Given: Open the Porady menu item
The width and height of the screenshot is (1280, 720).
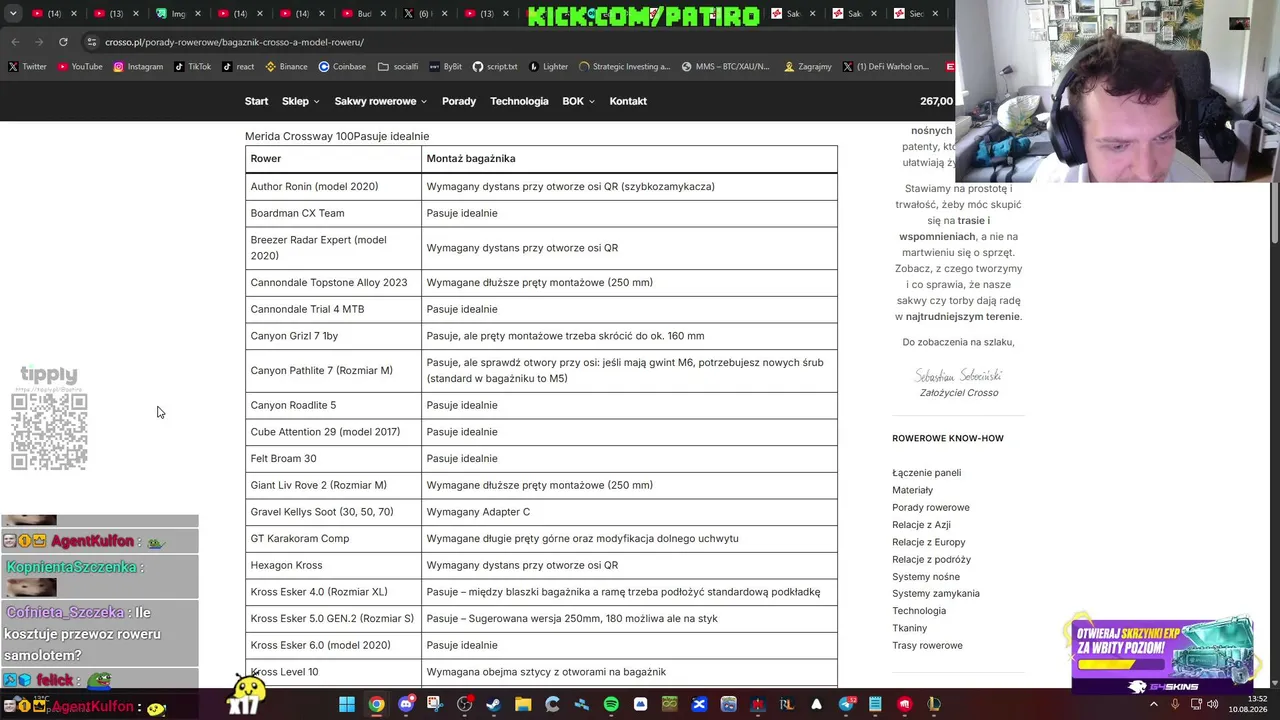Looking at the screenshot, I should [x=459, y=101].
